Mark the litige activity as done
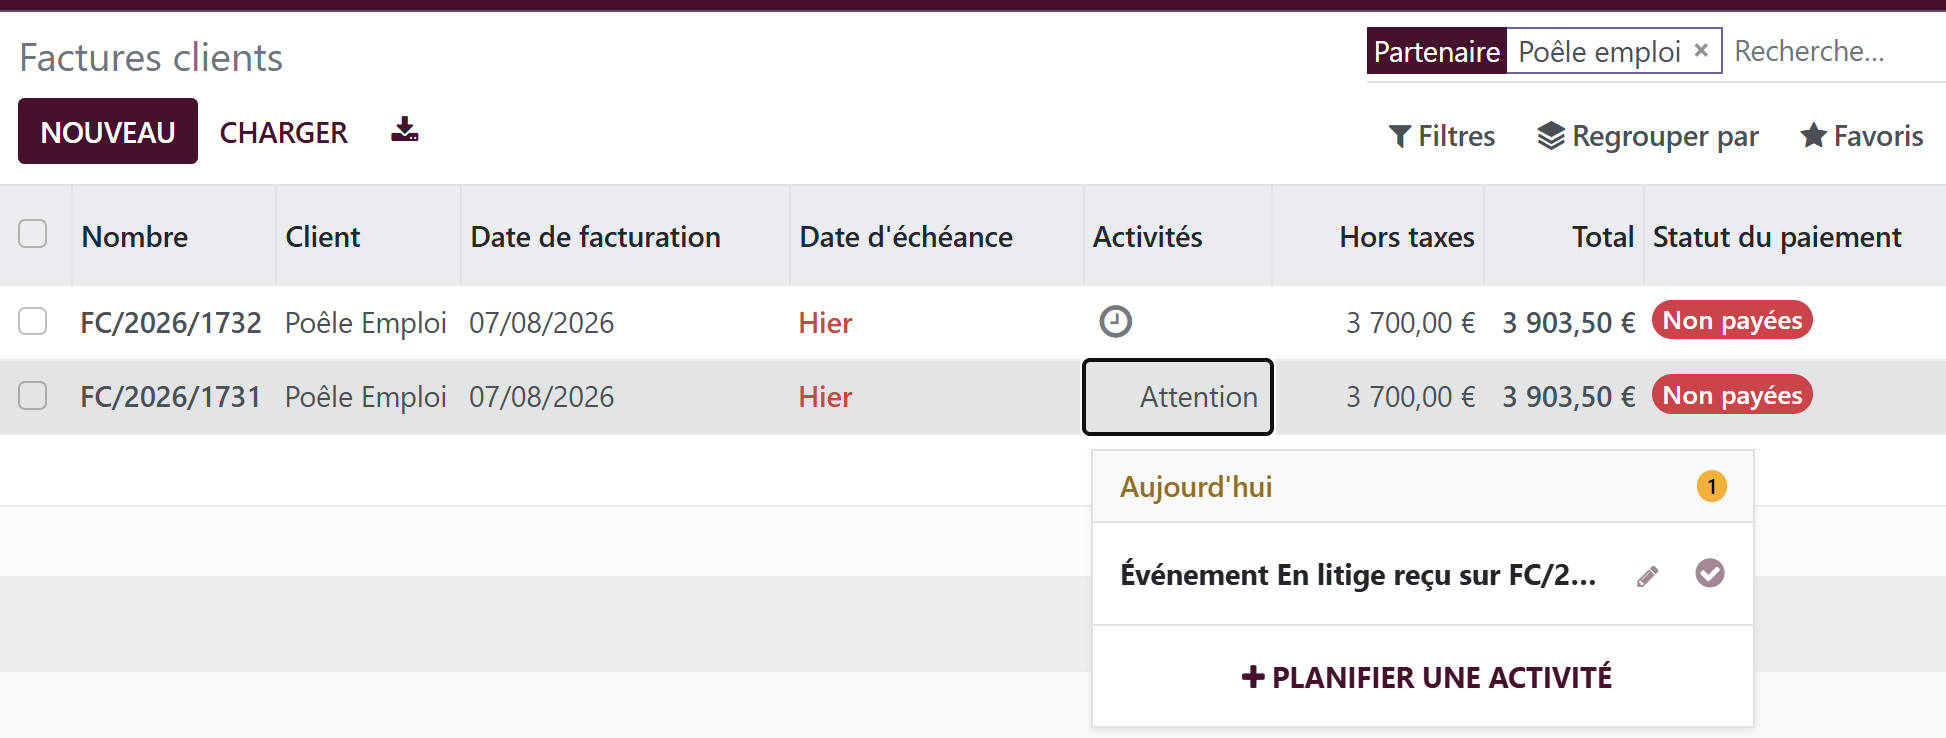The width and height of the screenshot is (1946, 738). click(1710, 573)
